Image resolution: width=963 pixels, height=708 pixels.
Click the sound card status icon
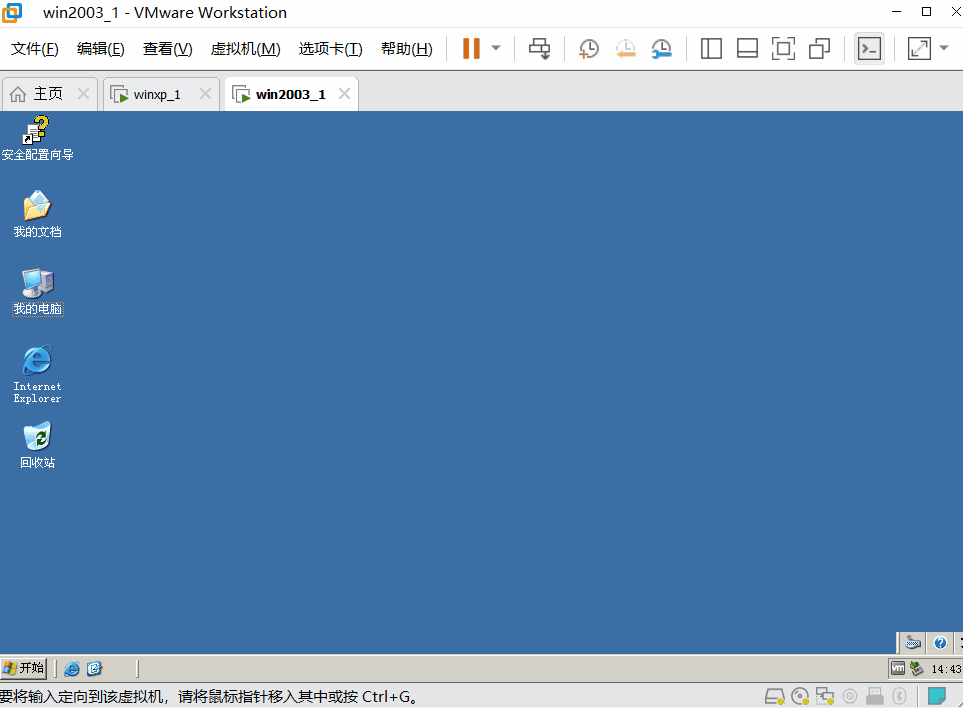point(850,696)
